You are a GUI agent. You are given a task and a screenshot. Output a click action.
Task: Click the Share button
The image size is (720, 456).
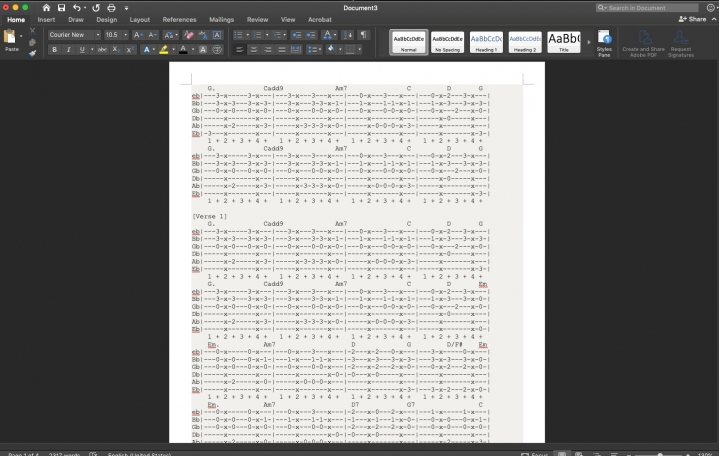[x=692, y=19]
